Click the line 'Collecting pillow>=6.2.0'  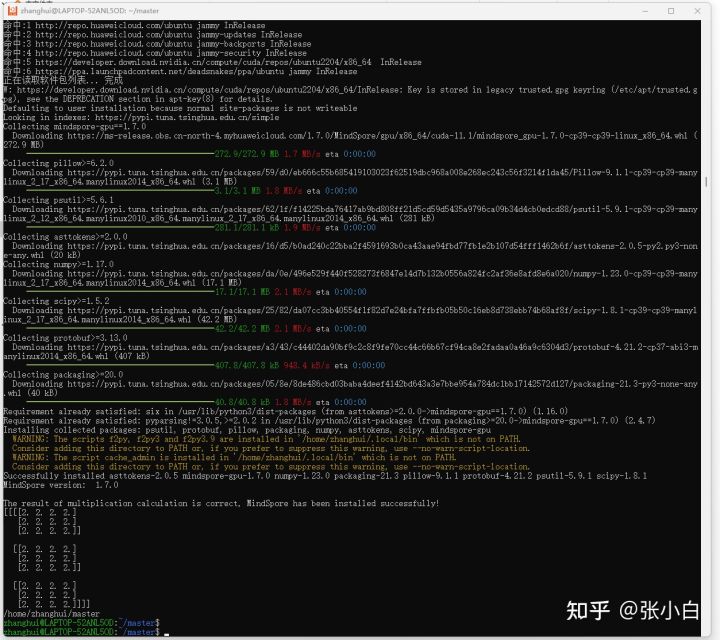coord(59,163)
